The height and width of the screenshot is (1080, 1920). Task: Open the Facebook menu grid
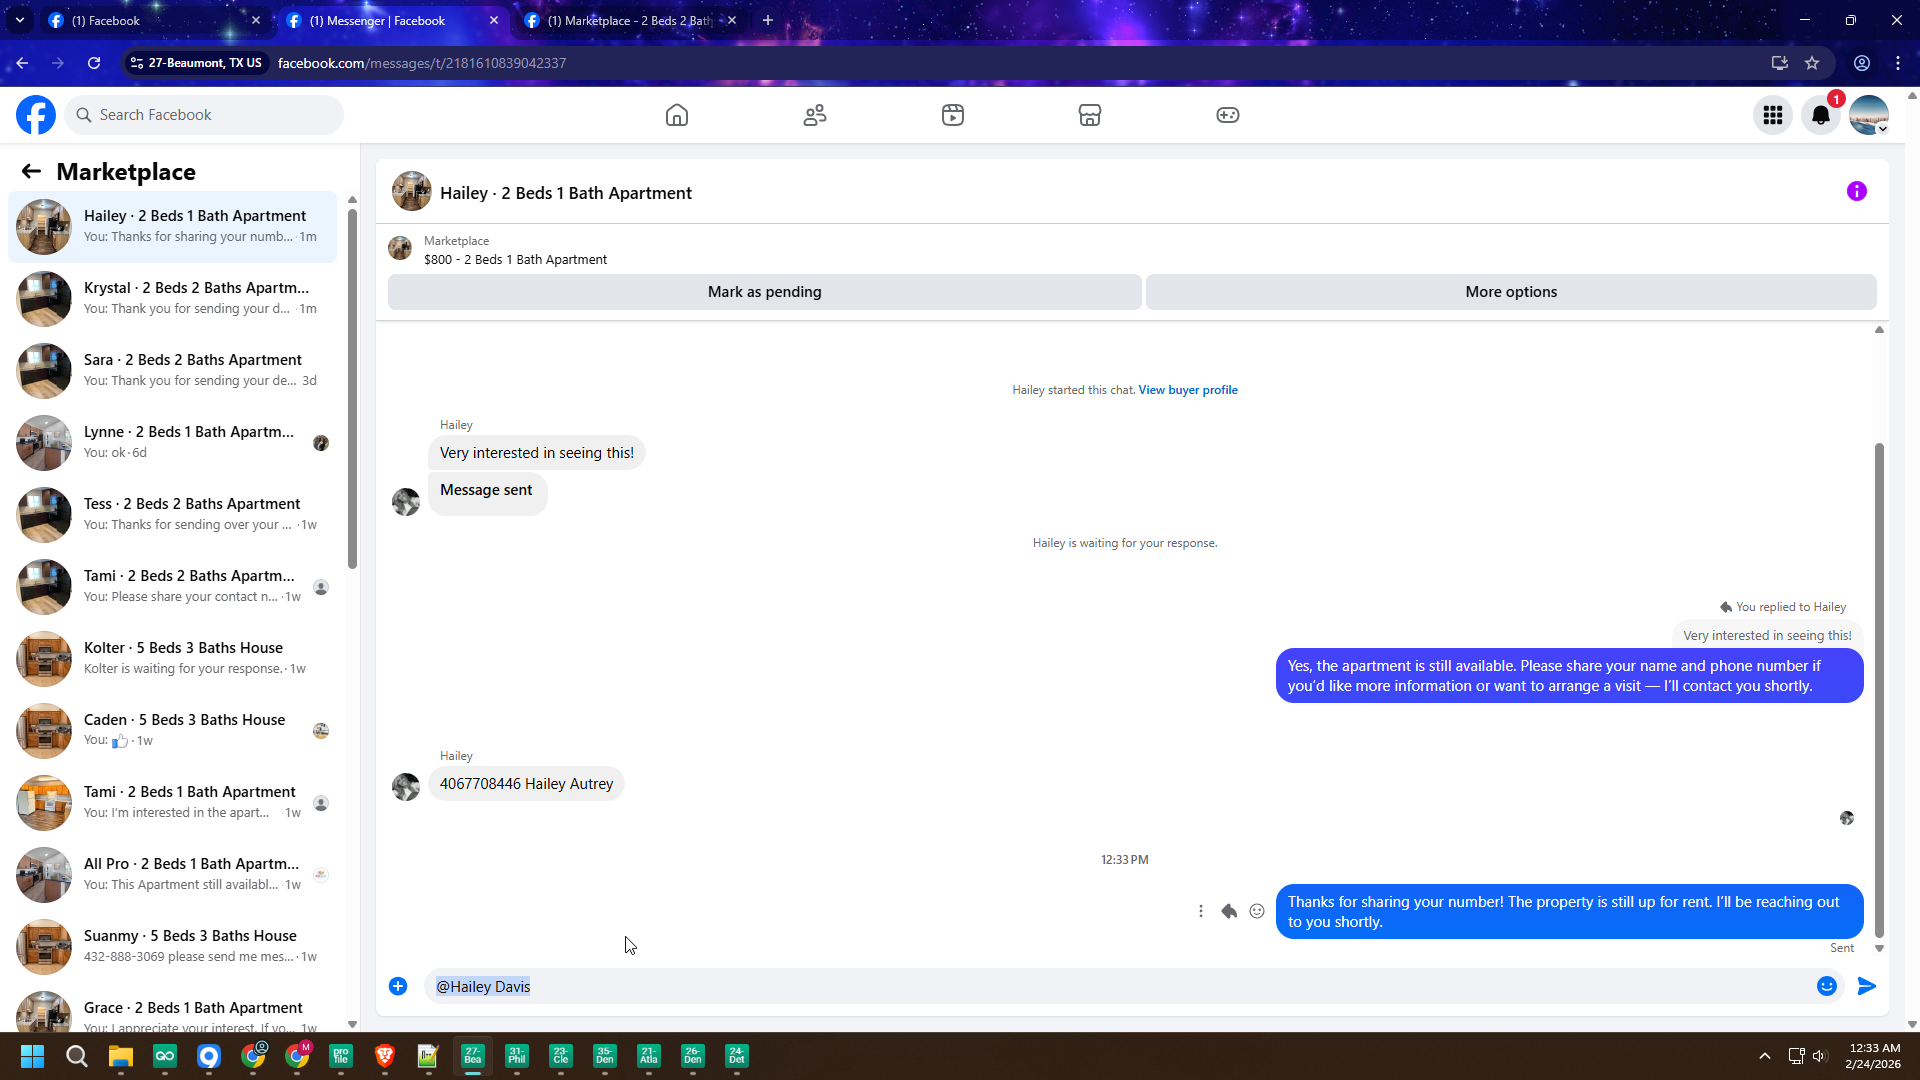tap(1773, 115)
